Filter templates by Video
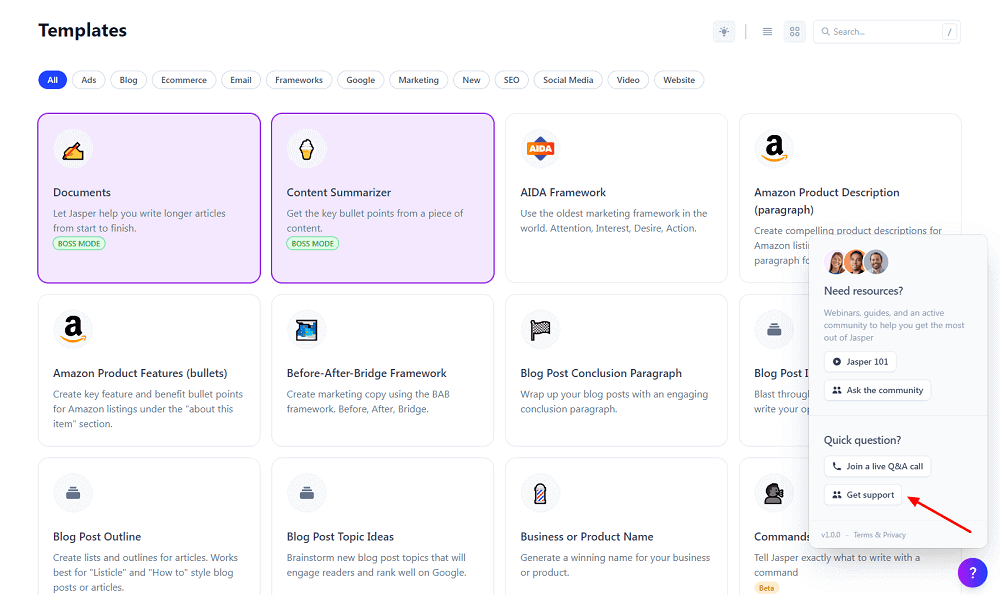This screenshot has width=1000, height=595. coord(628,80)
